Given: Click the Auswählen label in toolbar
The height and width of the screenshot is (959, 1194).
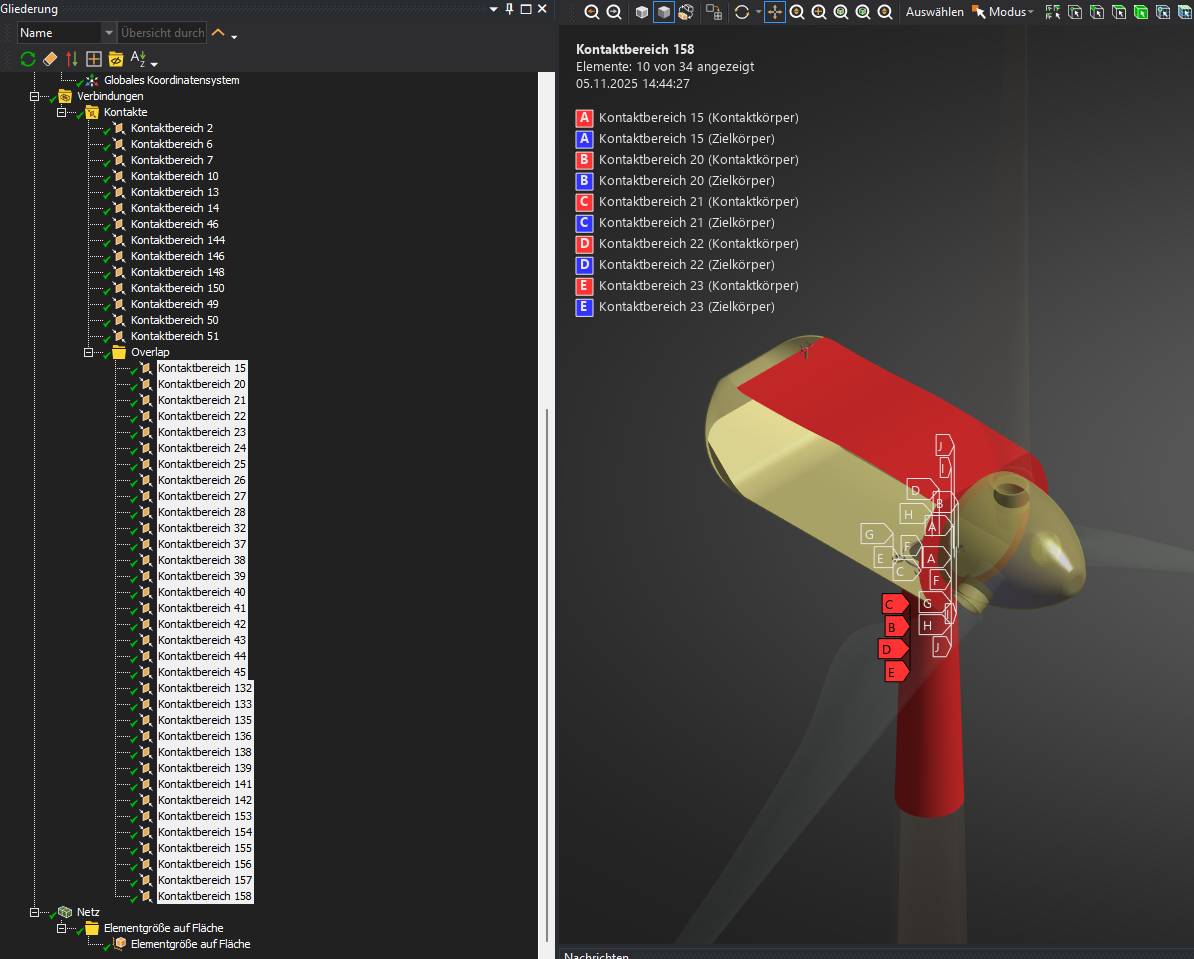Looking at the screenshot, I should (934, 12).
